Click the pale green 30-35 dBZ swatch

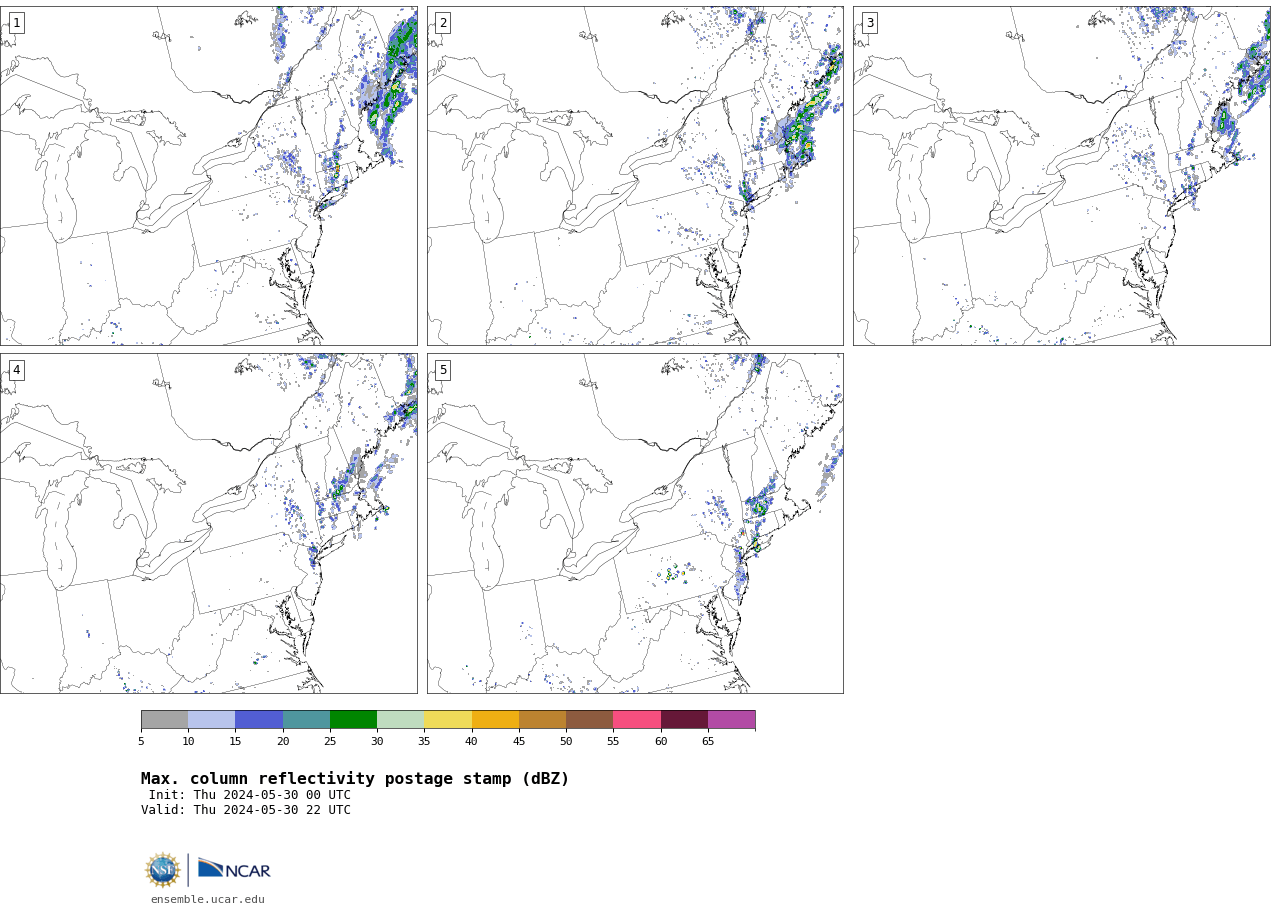tap(400, 720)
